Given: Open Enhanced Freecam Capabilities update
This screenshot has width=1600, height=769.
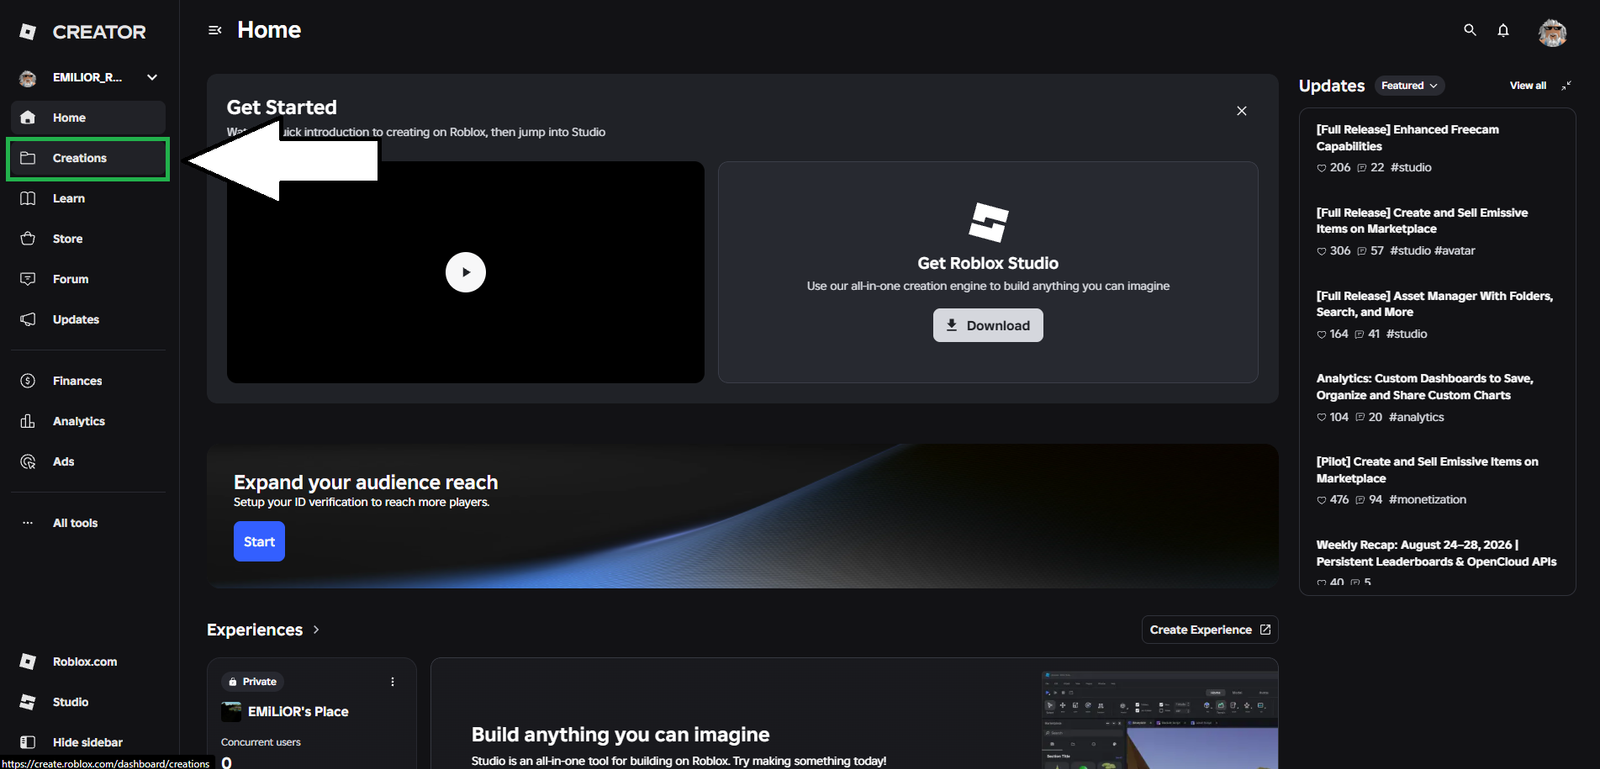Looking at the screenshot, I should (1407, 138).
